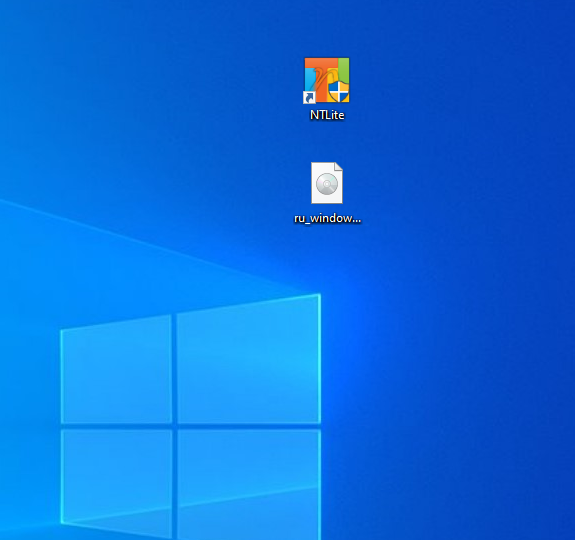Click the NTLite label text

327,115
